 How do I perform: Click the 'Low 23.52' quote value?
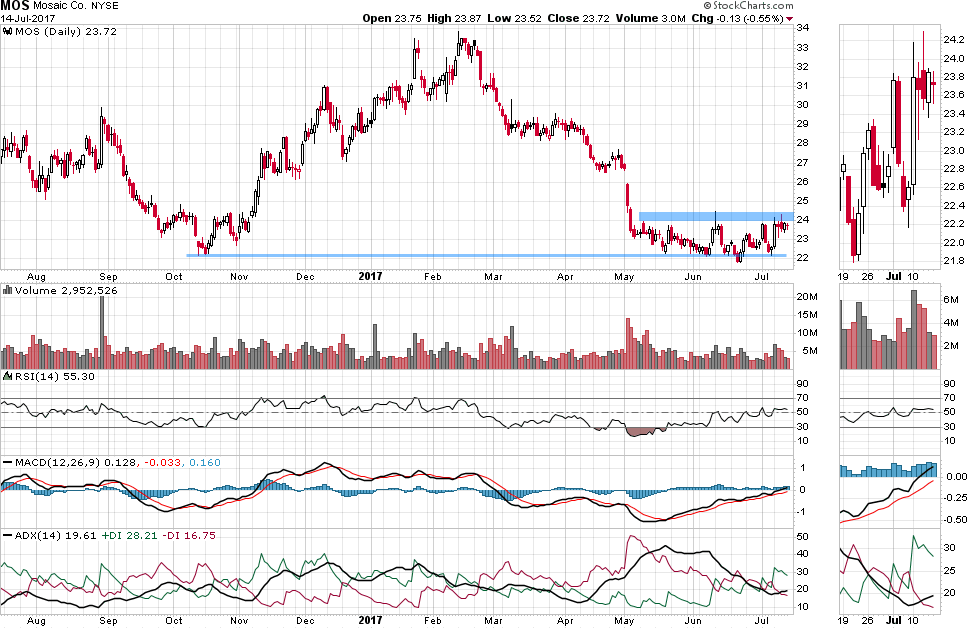(514, 18)
